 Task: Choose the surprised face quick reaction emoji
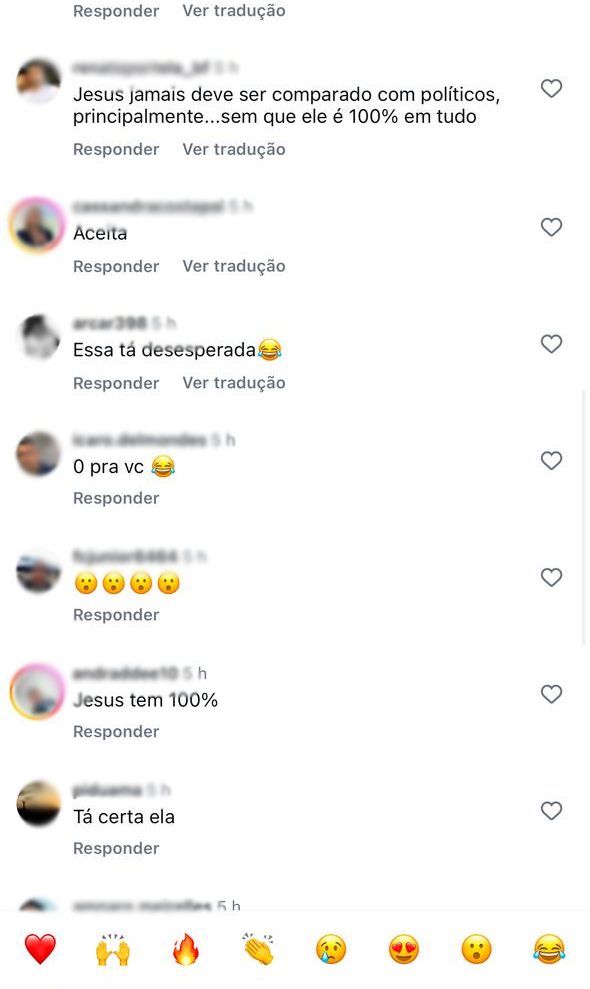(476, 949)
